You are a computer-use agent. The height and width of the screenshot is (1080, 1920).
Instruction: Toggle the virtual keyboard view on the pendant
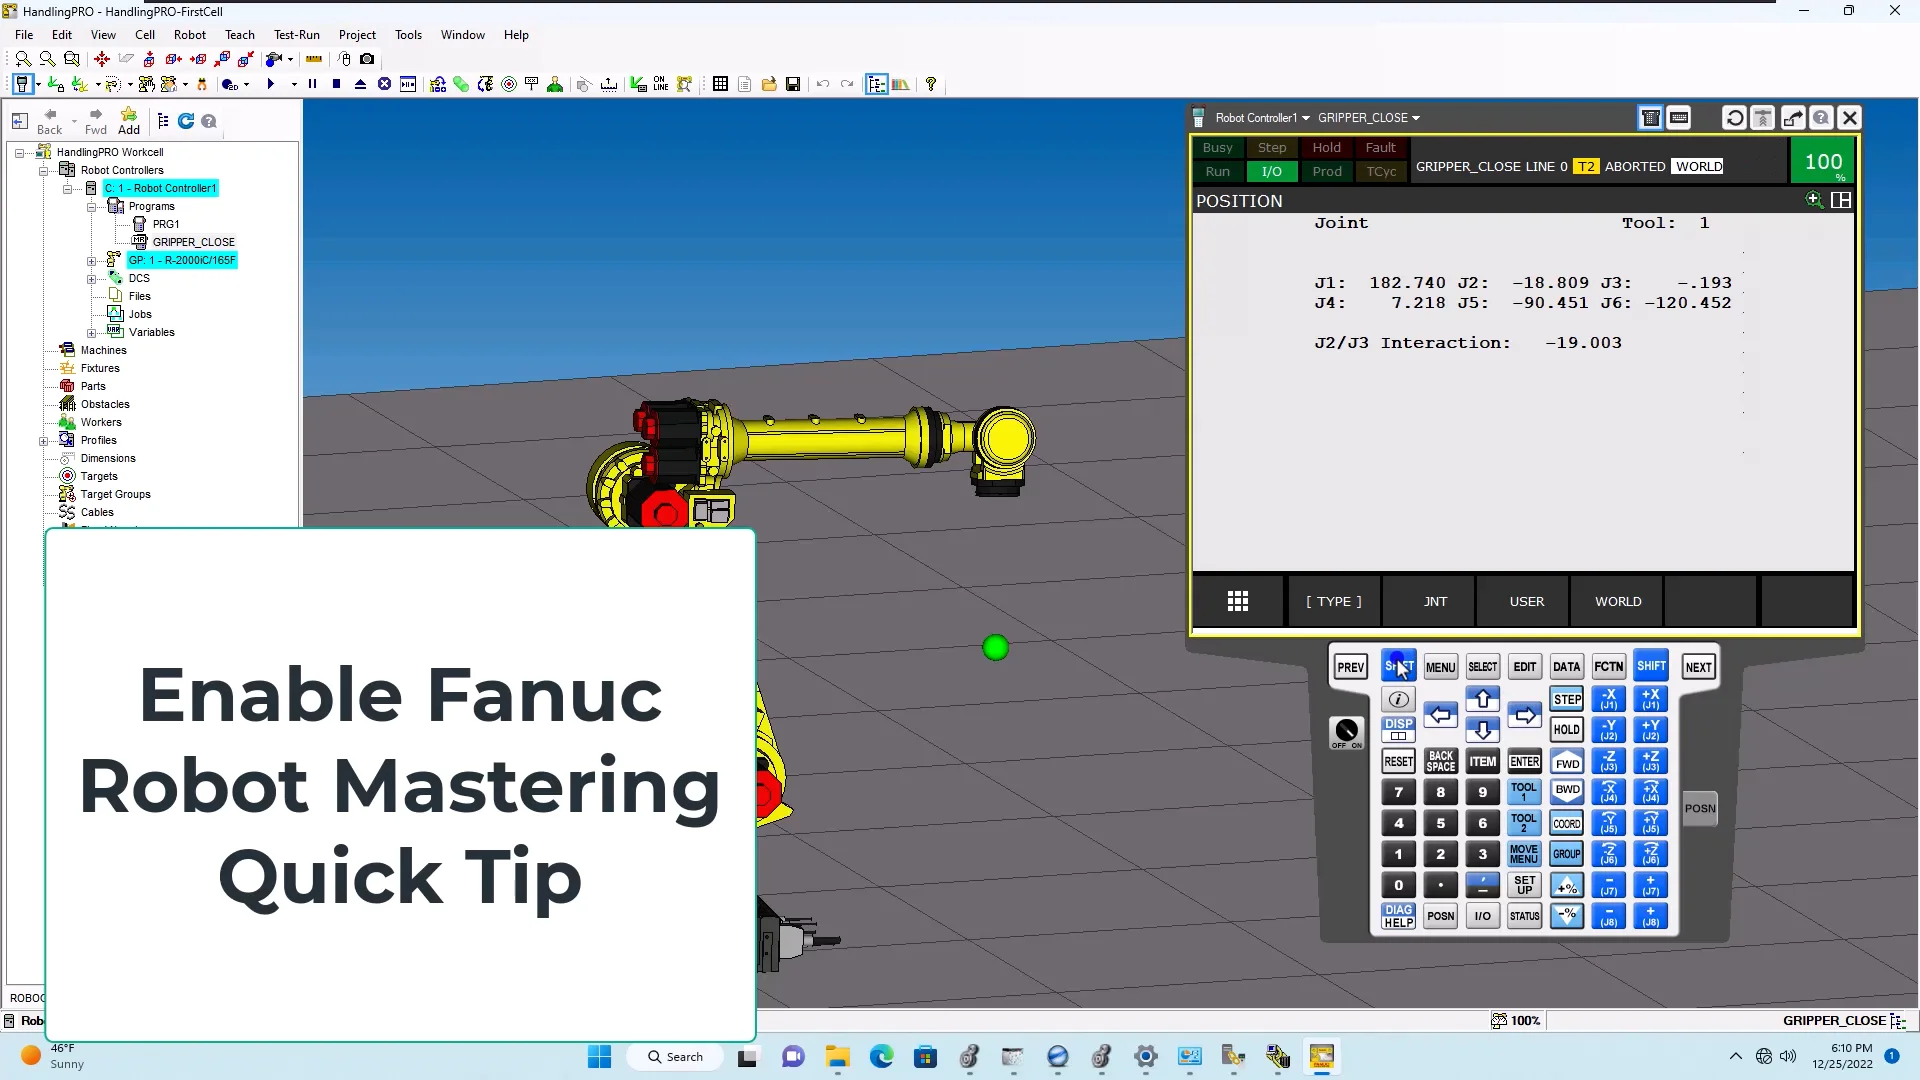click(1678, 117)
